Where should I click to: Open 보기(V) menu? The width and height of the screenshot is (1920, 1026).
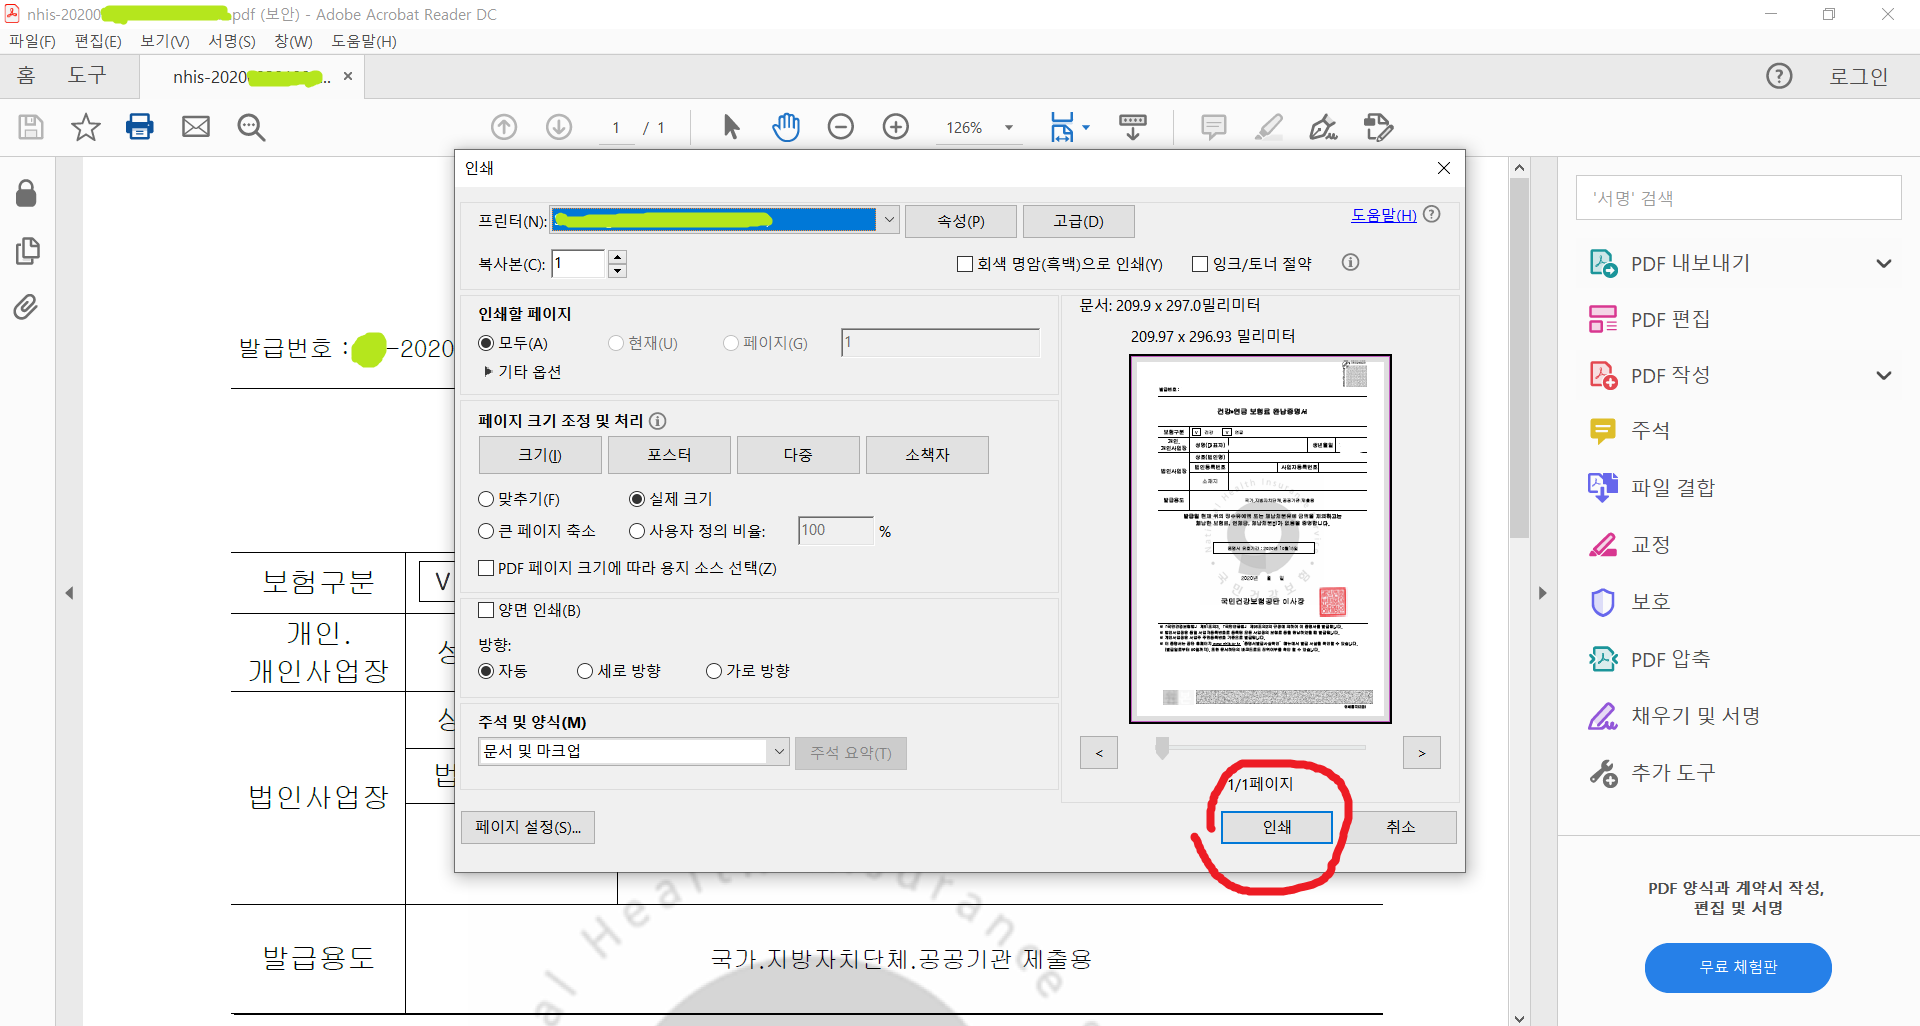[x=165, y=41]
